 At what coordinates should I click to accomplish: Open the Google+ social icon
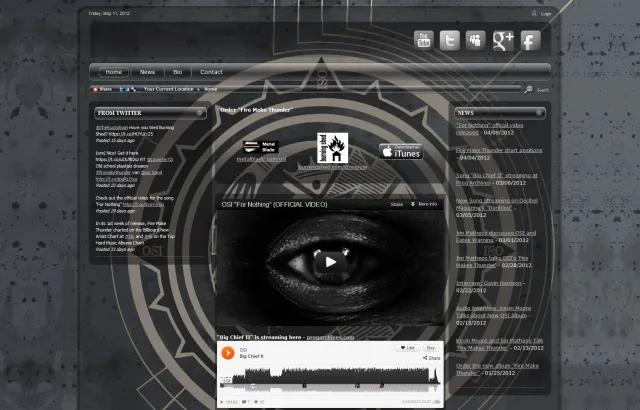[x=503, y=40]
